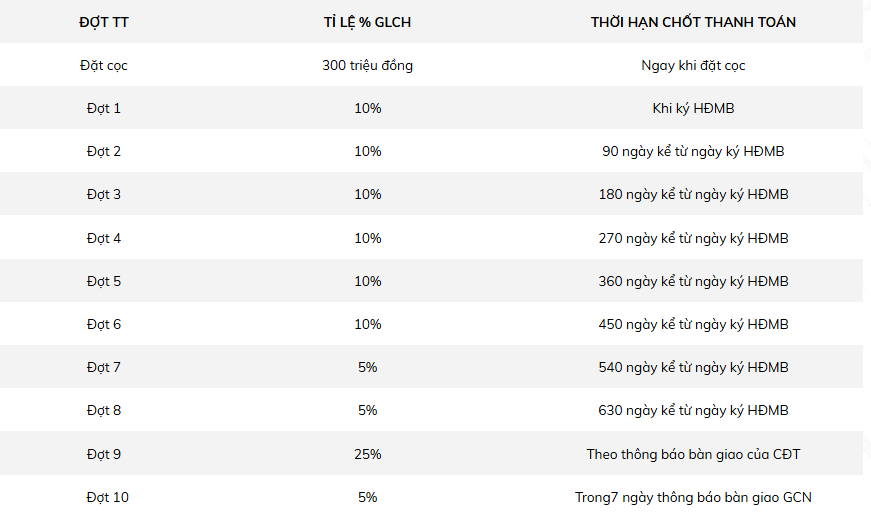The width and height of the screenshot is (871, 532).
Task: Select the "Ngay khi đặt cọc" cell
Action: (693, 65)
